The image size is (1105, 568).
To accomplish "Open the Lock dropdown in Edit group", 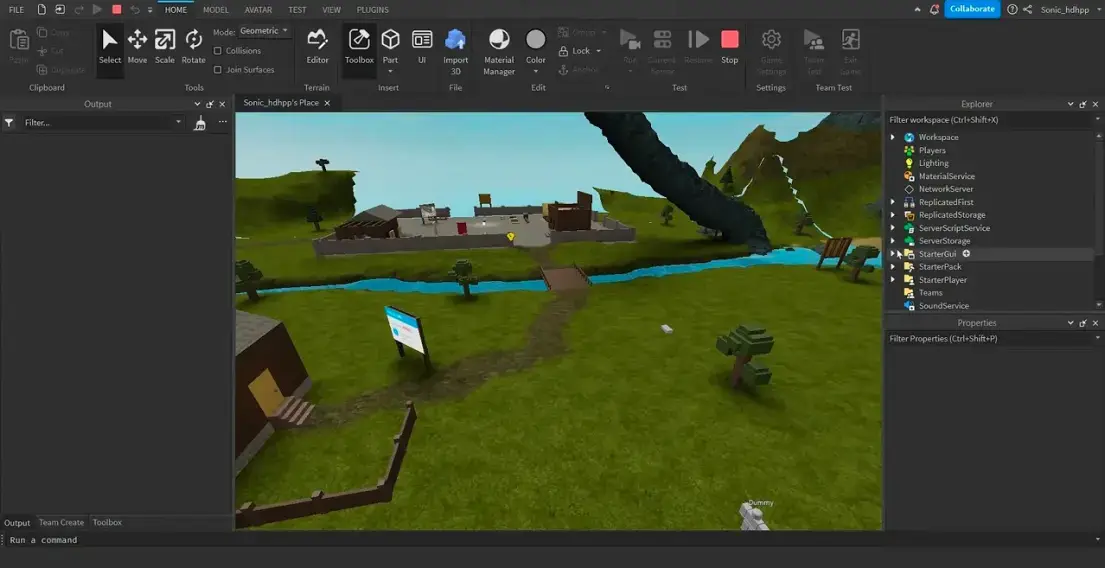I will click(x=586, y=51).
